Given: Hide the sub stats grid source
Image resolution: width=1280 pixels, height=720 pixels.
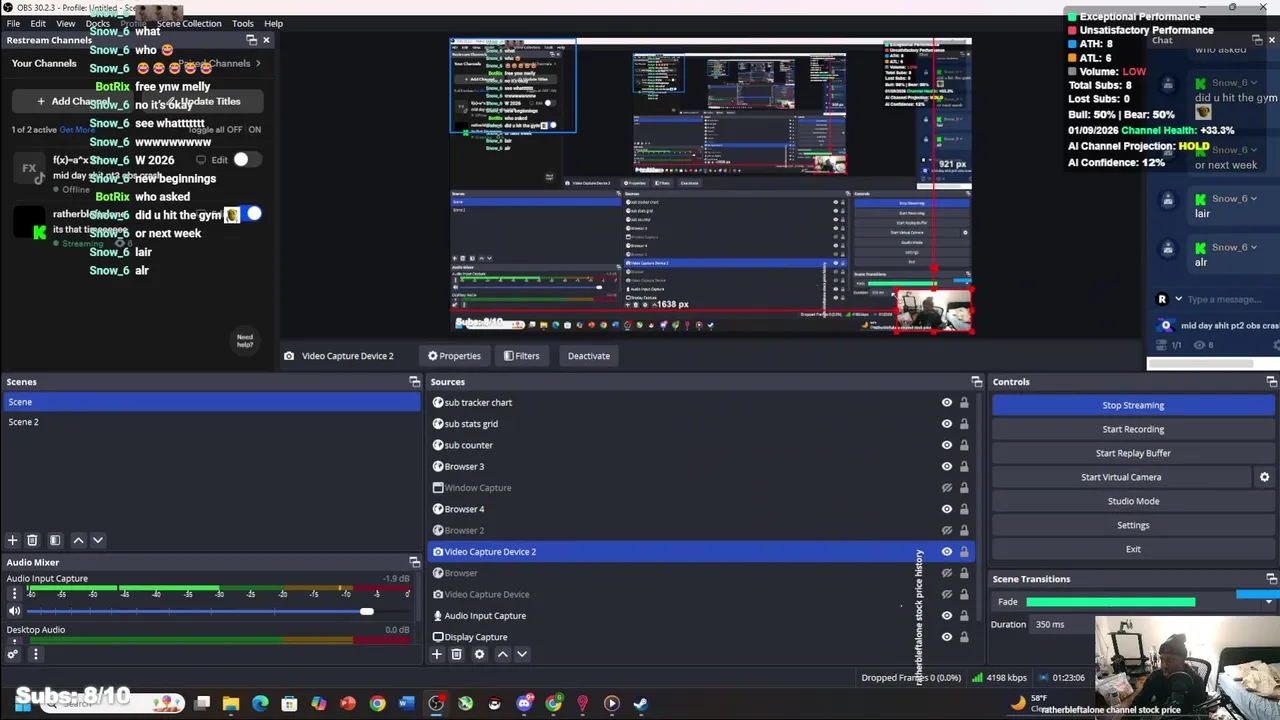Looking at the screenshot, I should click(x=946, y=424).
